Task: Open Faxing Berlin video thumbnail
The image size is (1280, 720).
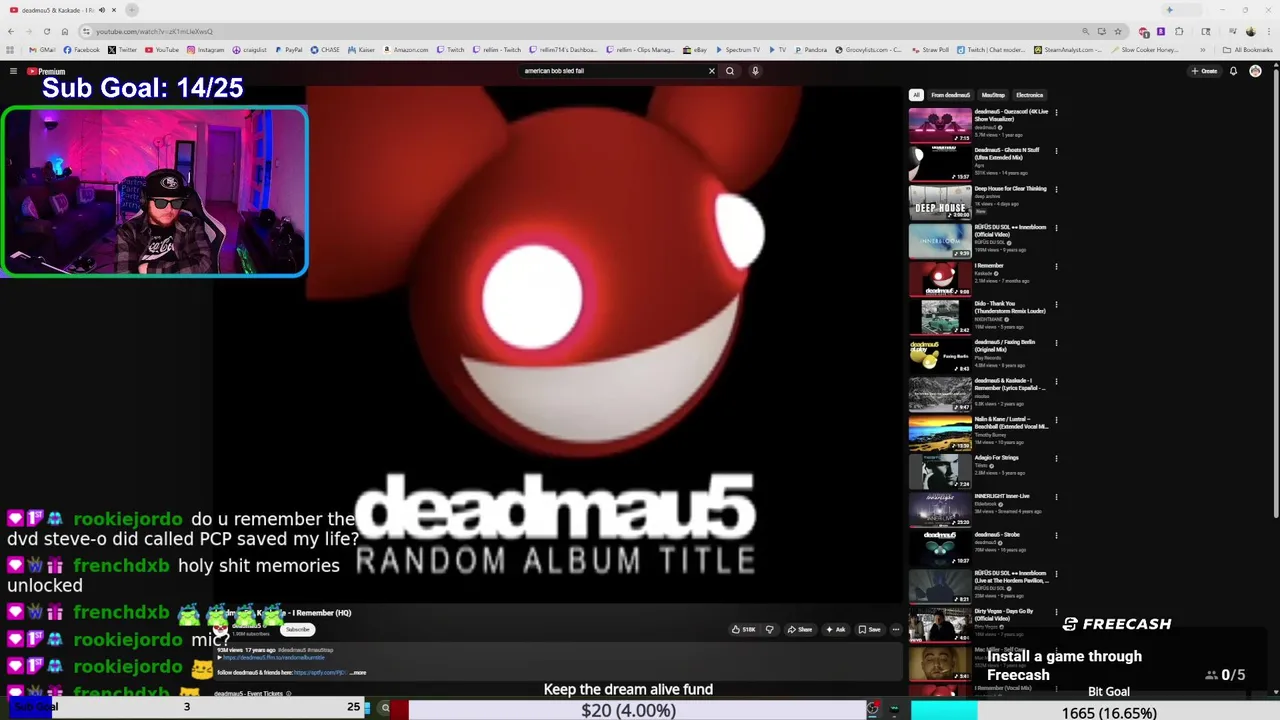Action: click(x=940, y=356)
